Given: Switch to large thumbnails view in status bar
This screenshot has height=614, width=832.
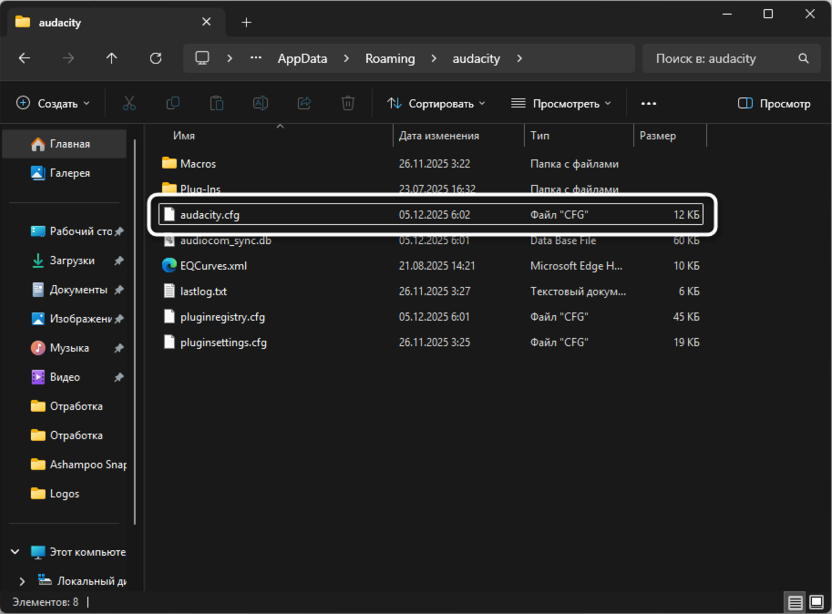Looking at the screenshot, I should (x=815, y=603).
